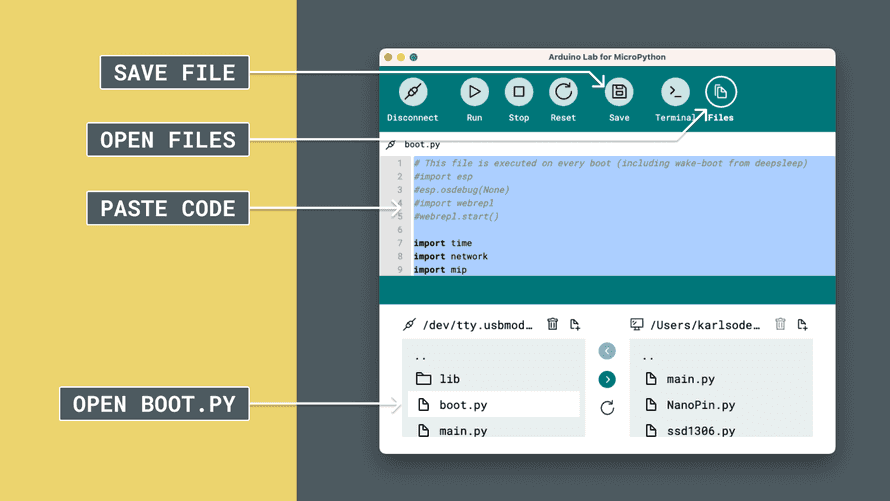The image size is (890, 501).
Task: Open the Terminal panel
Action: [675, 93]
